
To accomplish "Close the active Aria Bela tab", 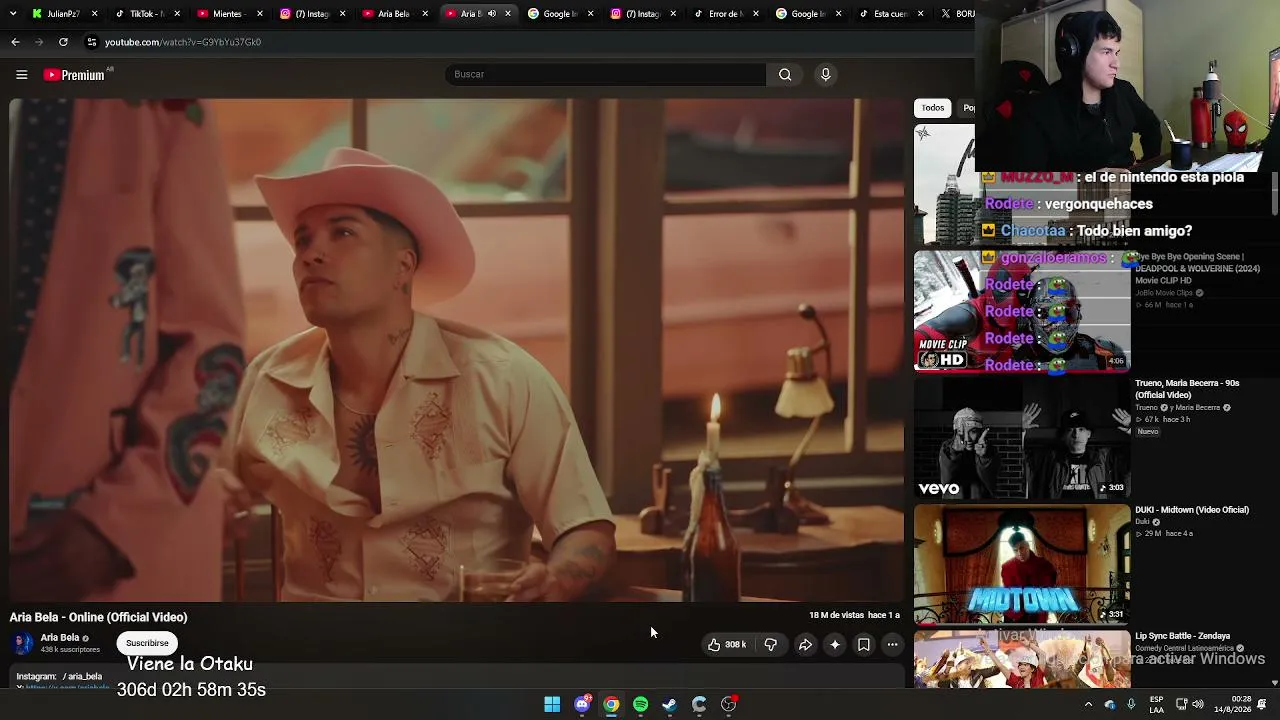I will (508, 14).
